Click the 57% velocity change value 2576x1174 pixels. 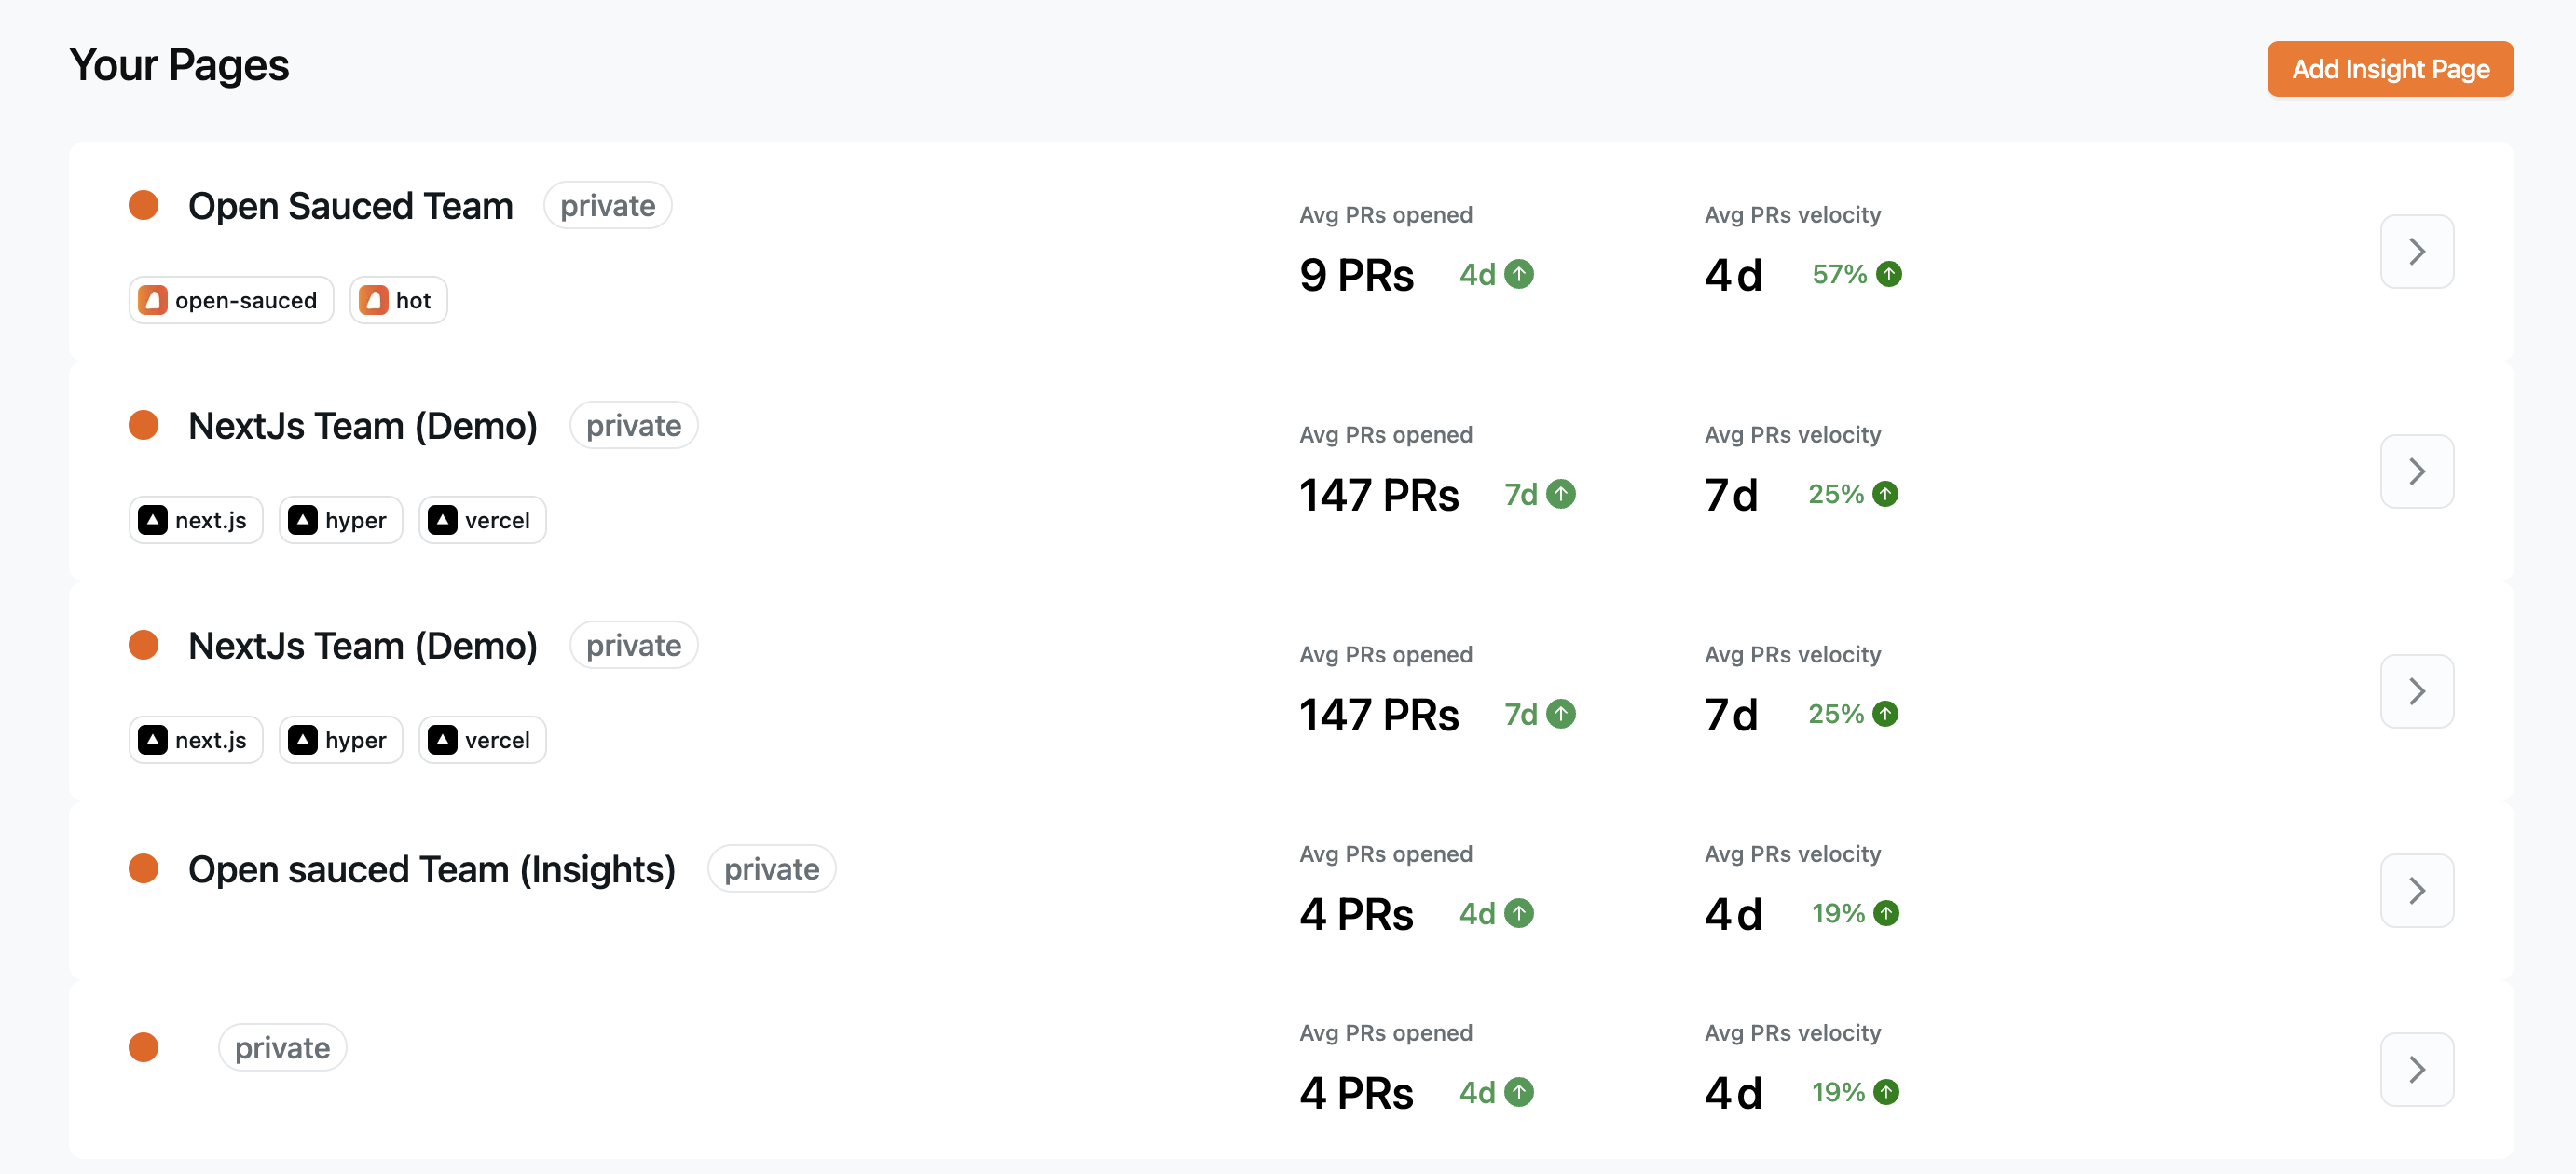coord(1839,274)
